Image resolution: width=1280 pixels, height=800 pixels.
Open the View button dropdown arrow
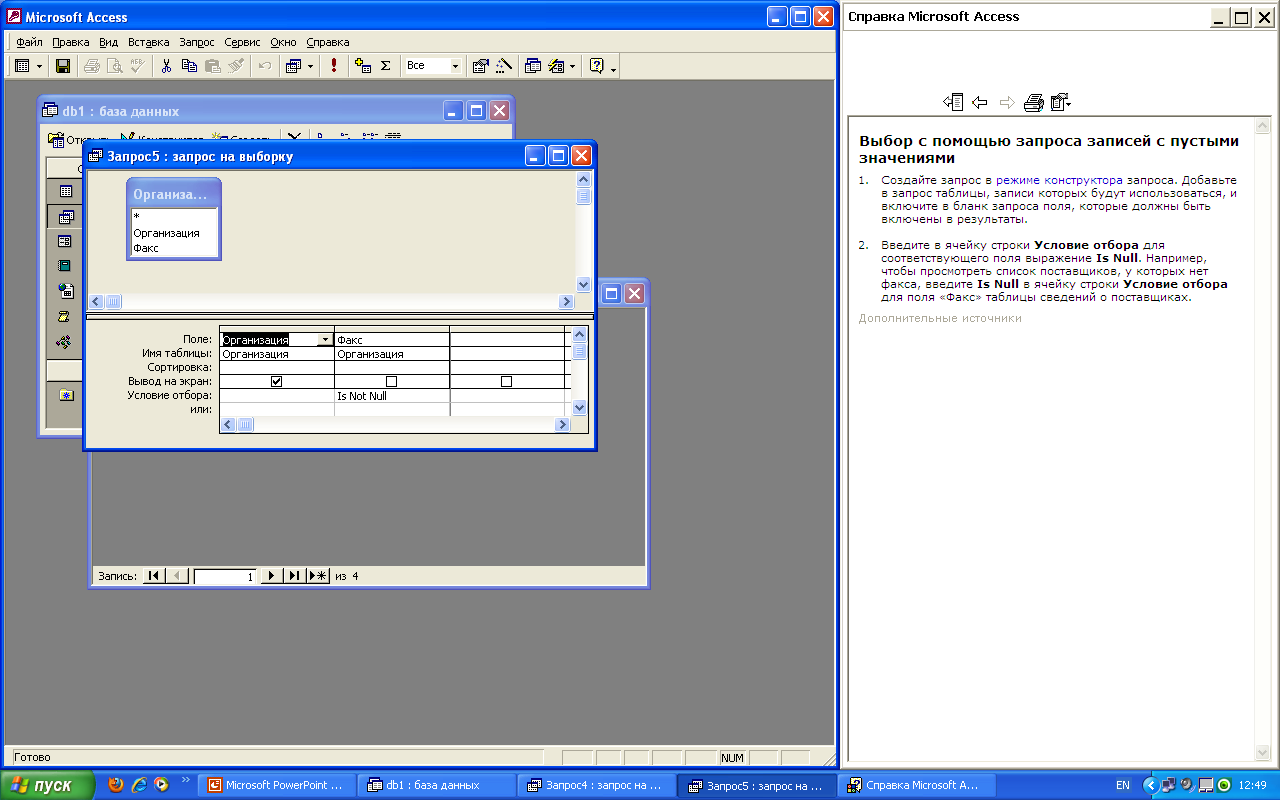point(40,66)
